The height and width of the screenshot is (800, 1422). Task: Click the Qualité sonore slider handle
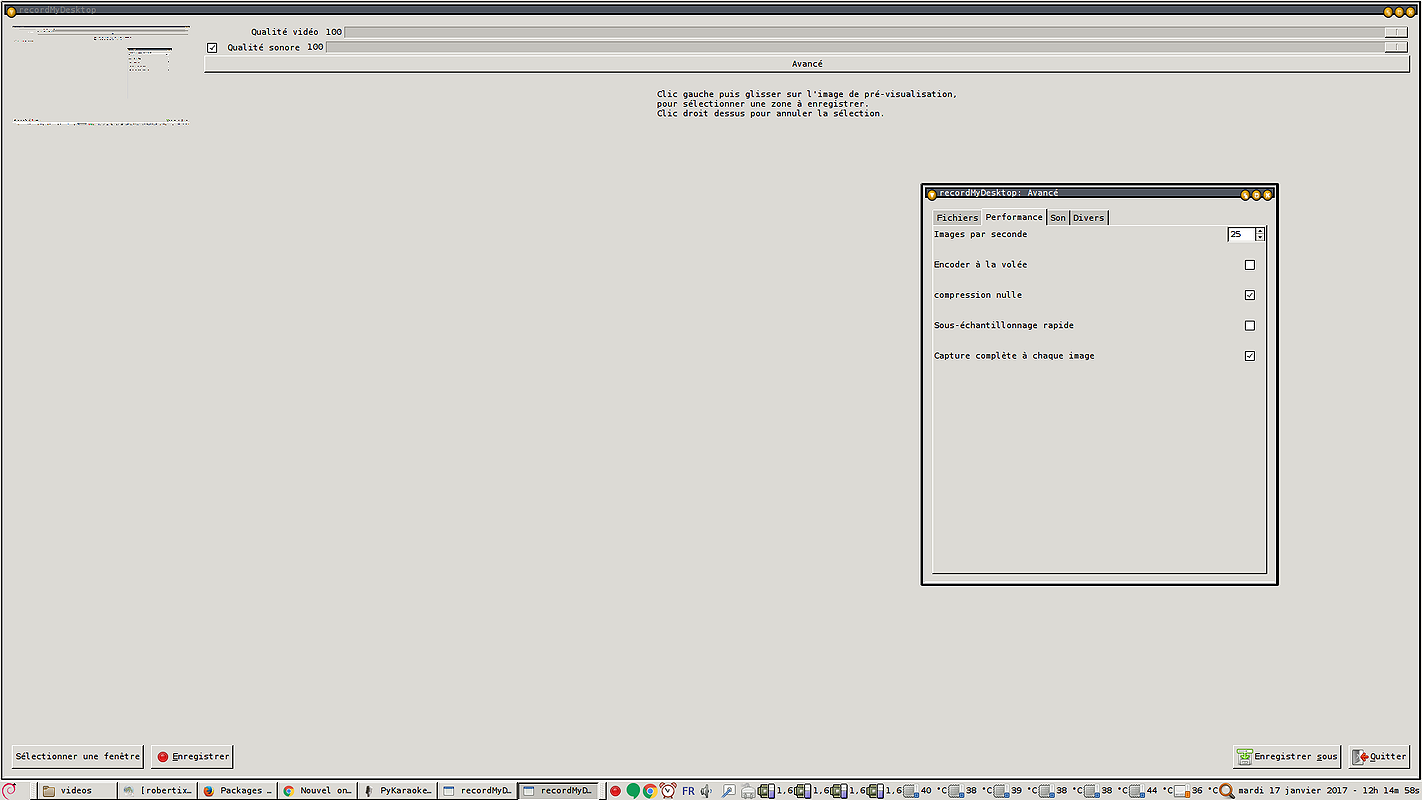click(1396, 47)
